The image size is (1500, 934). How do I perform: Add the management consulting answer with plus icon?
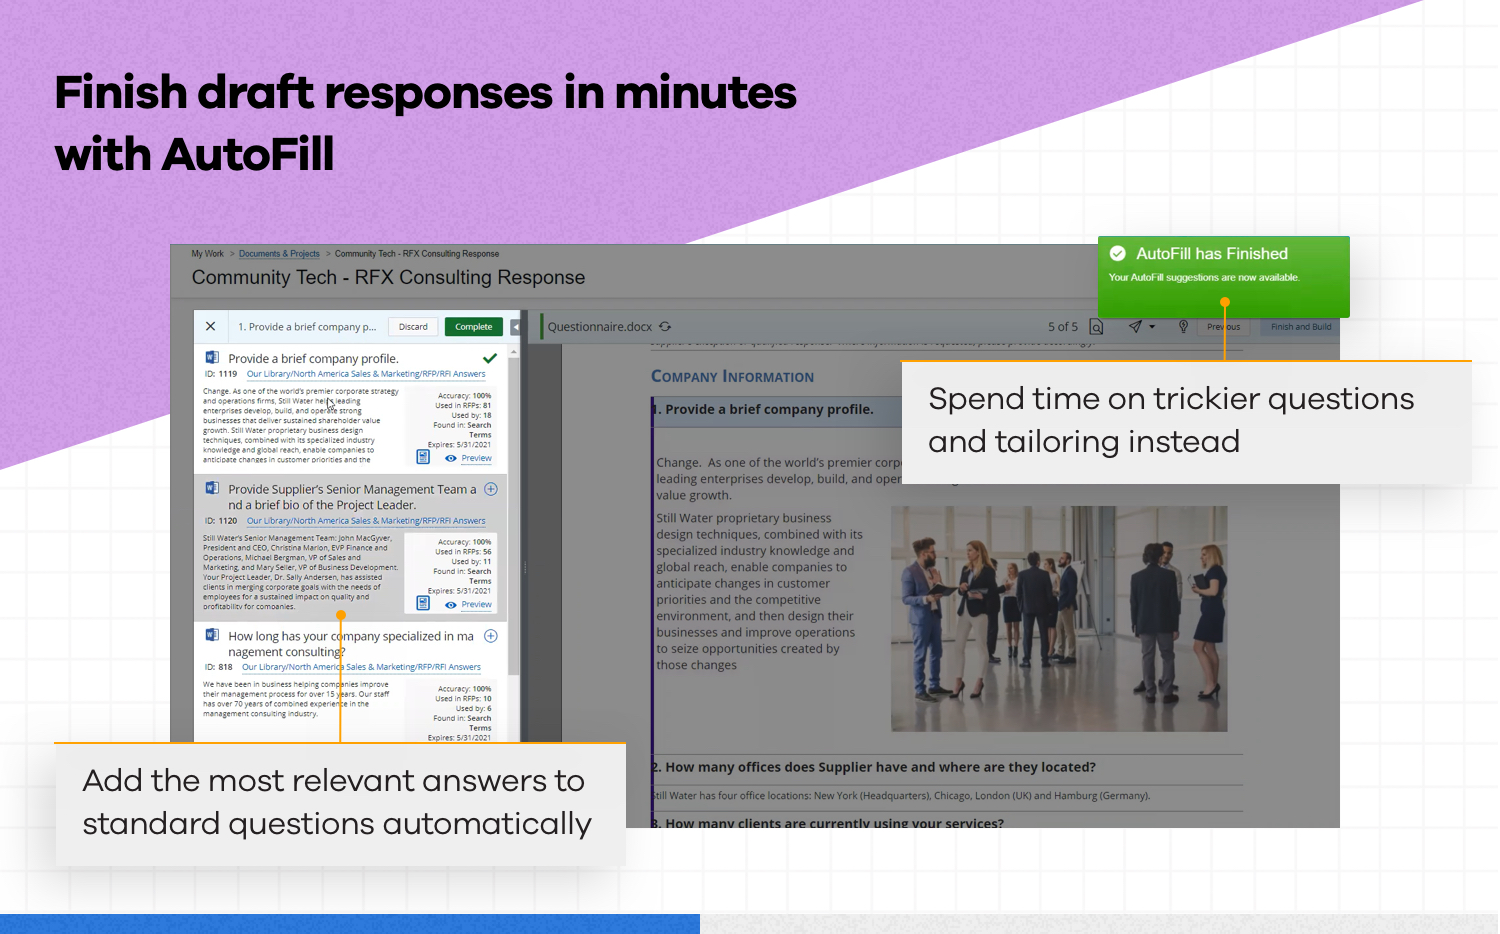pos(491,636)
